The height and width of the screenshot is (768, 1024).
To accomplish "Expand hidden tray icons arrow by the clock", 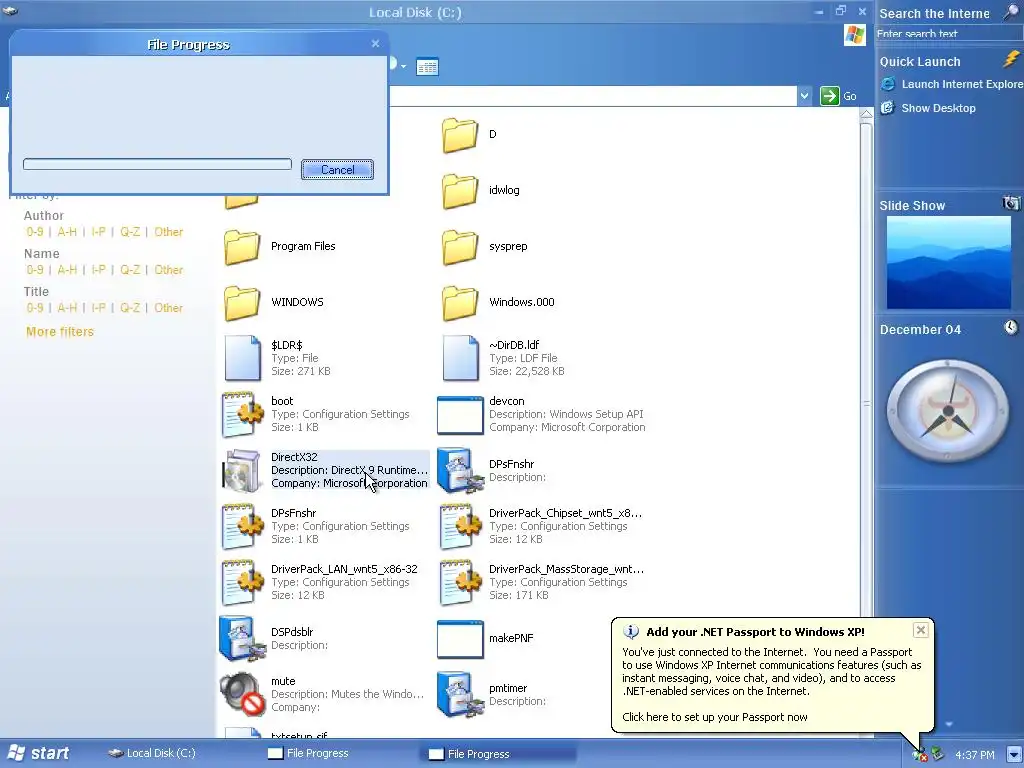I will pos(1014,754).
